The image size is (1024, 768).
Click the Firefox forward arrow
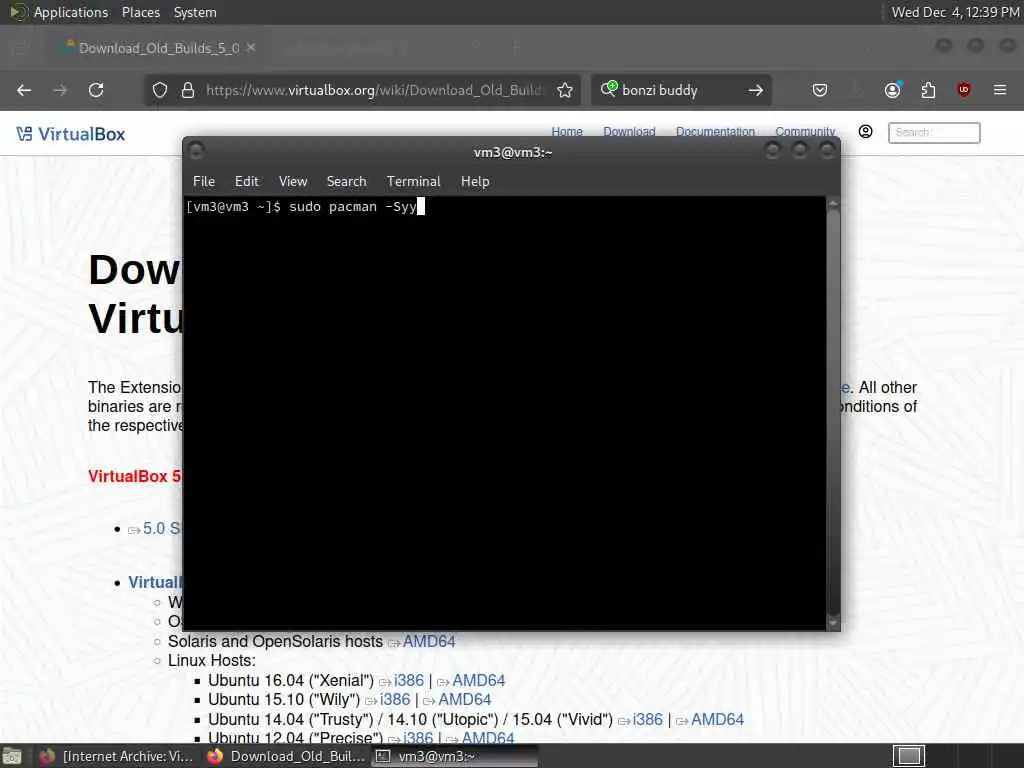click(x=60, y=90)
